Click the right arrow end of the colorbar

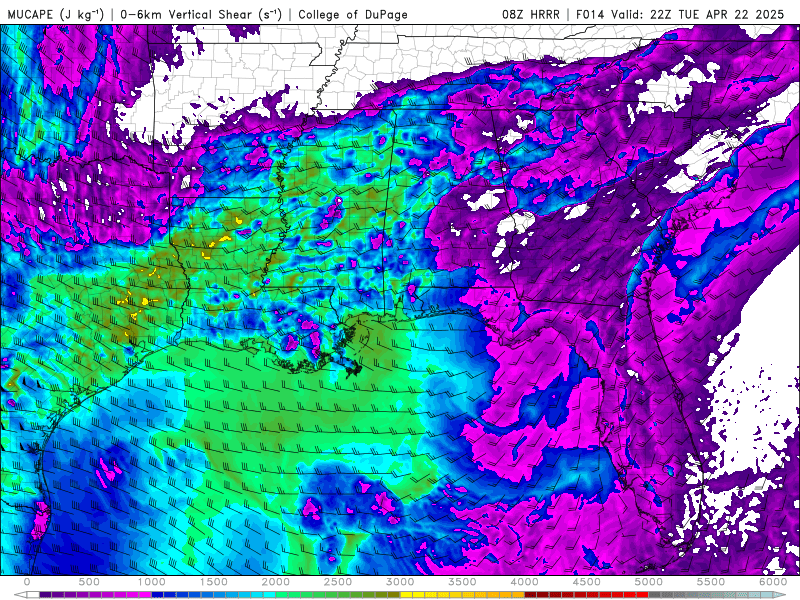coord(780,594)
